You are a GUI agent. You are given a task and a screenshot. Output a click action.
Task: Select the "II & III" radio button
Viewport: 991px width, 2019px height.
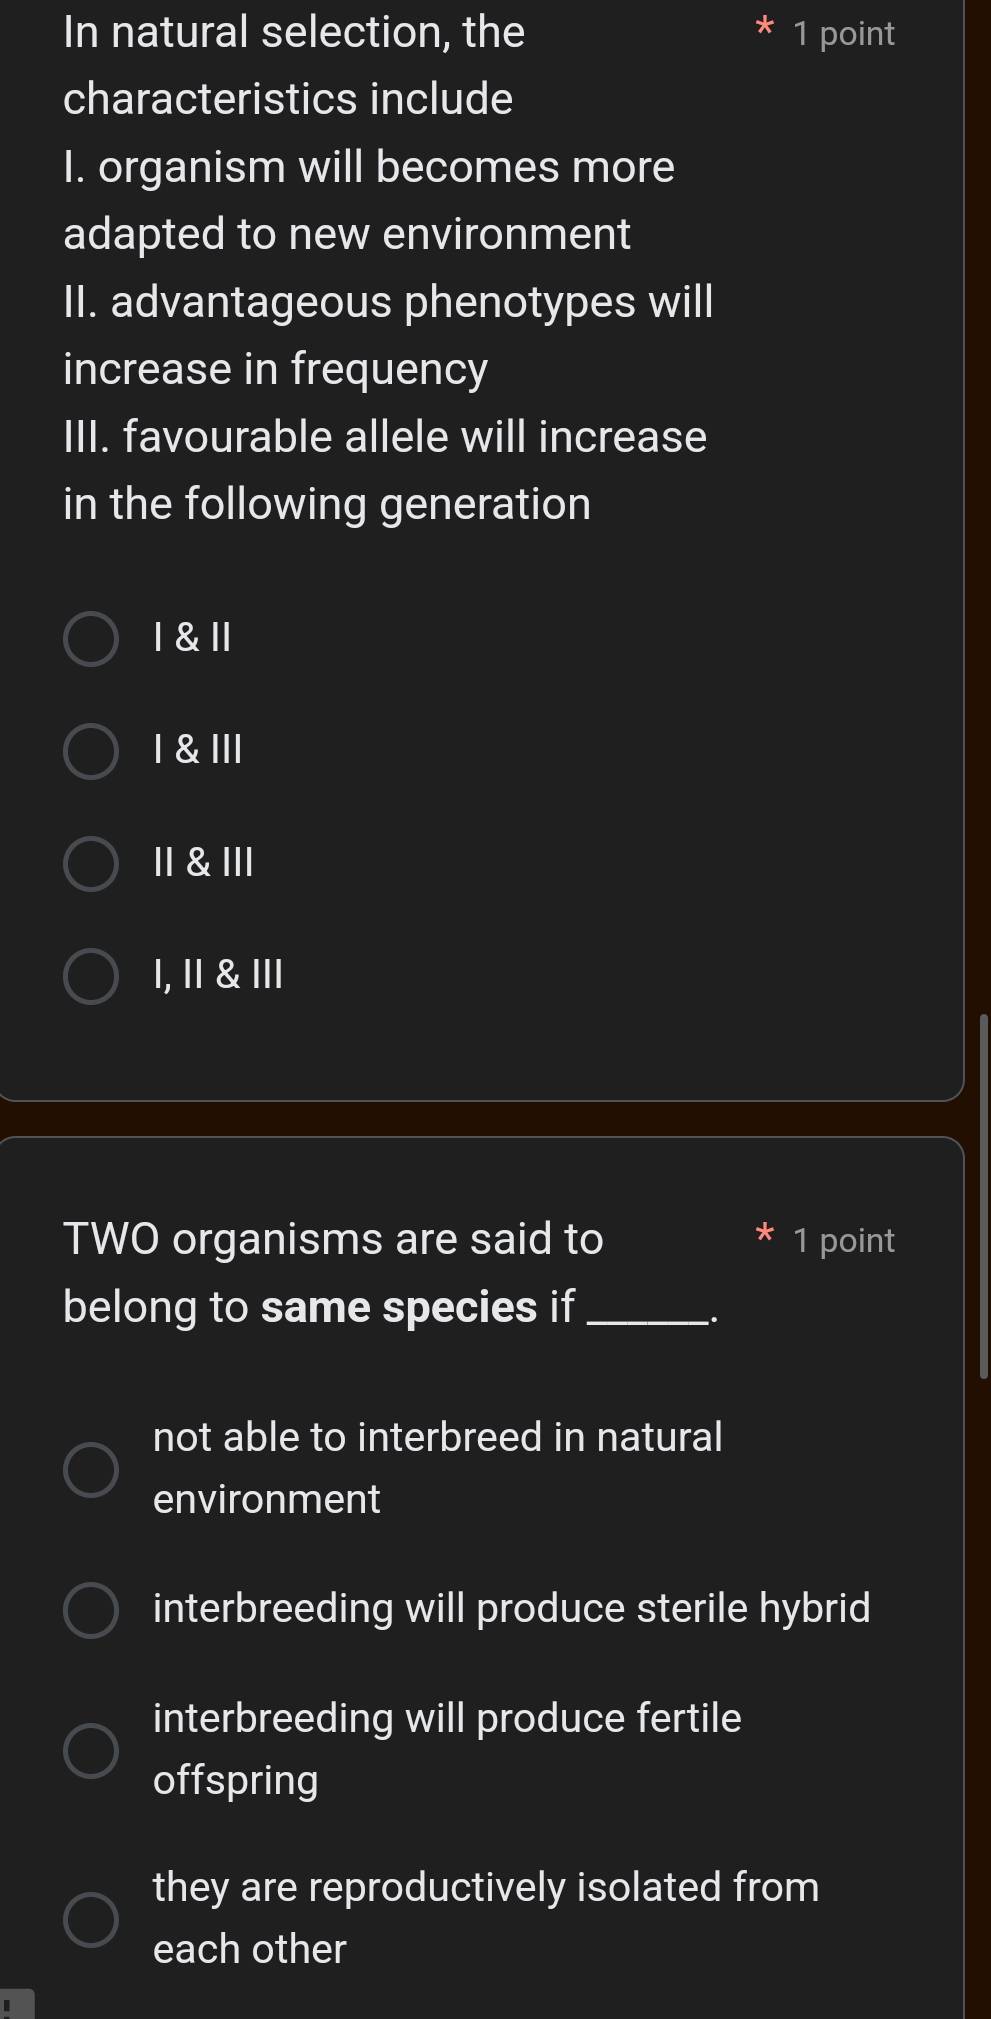(x=90, y=863)
